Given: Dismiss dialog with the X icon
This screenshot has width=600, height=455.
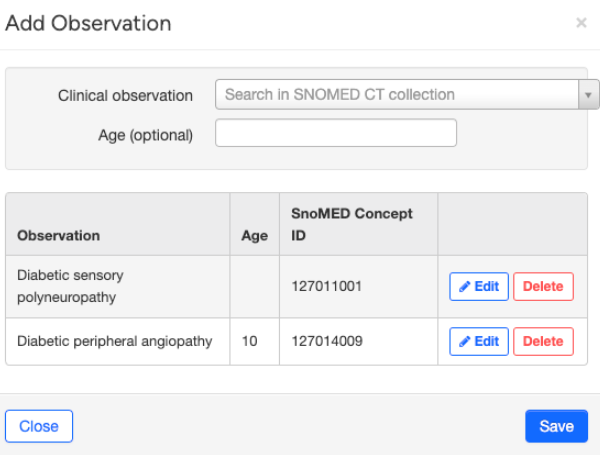Looking at the screenshot, I should (x=581, y=22).
